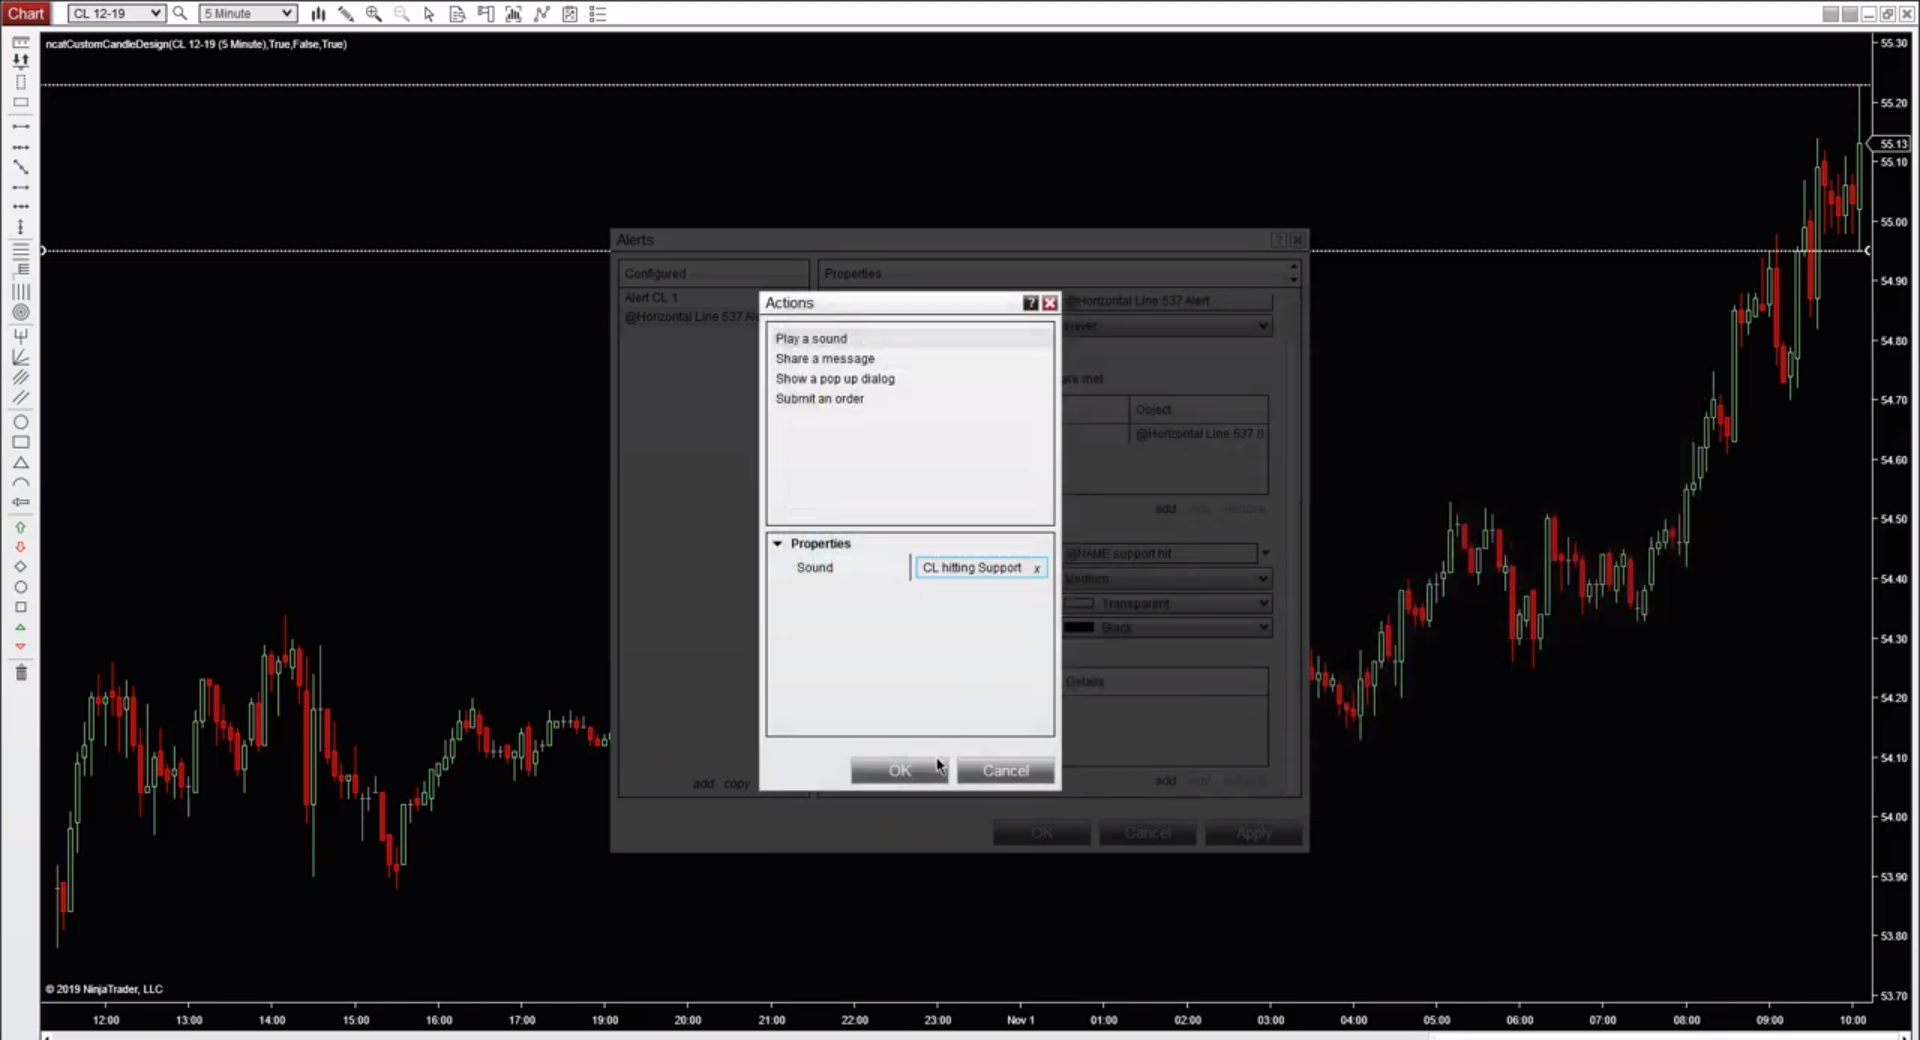Image resolution: width=1920 pixels, height=1040 pixels.
Task: Clear the 'CL hitting Support' sound with x
Action: [1037, 569]
